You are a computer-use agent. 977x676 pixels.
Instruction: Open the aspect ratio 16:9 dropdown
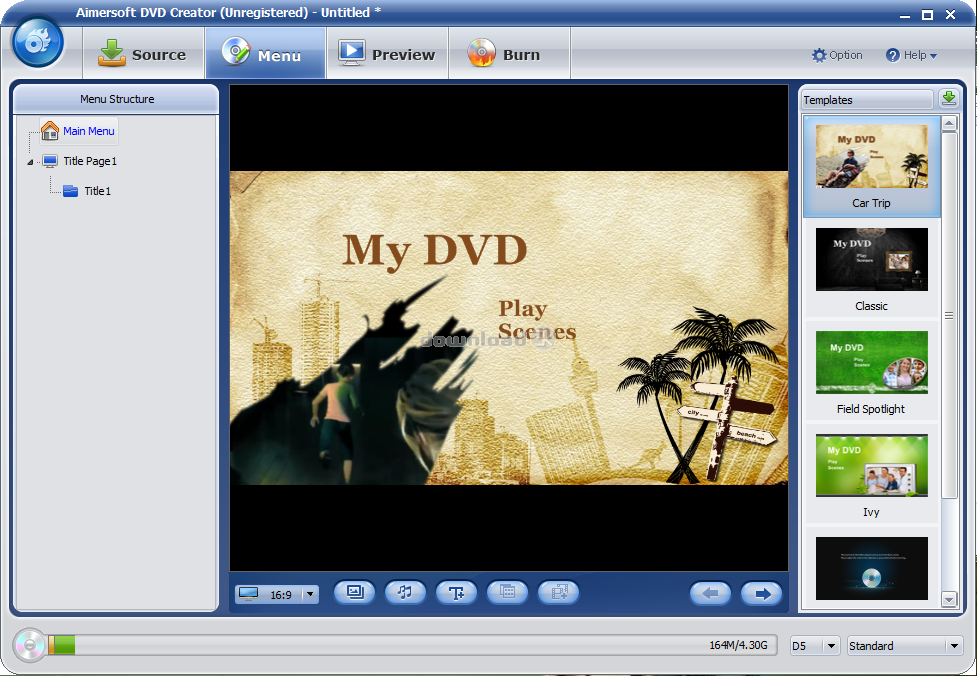(x=311, y=592)
